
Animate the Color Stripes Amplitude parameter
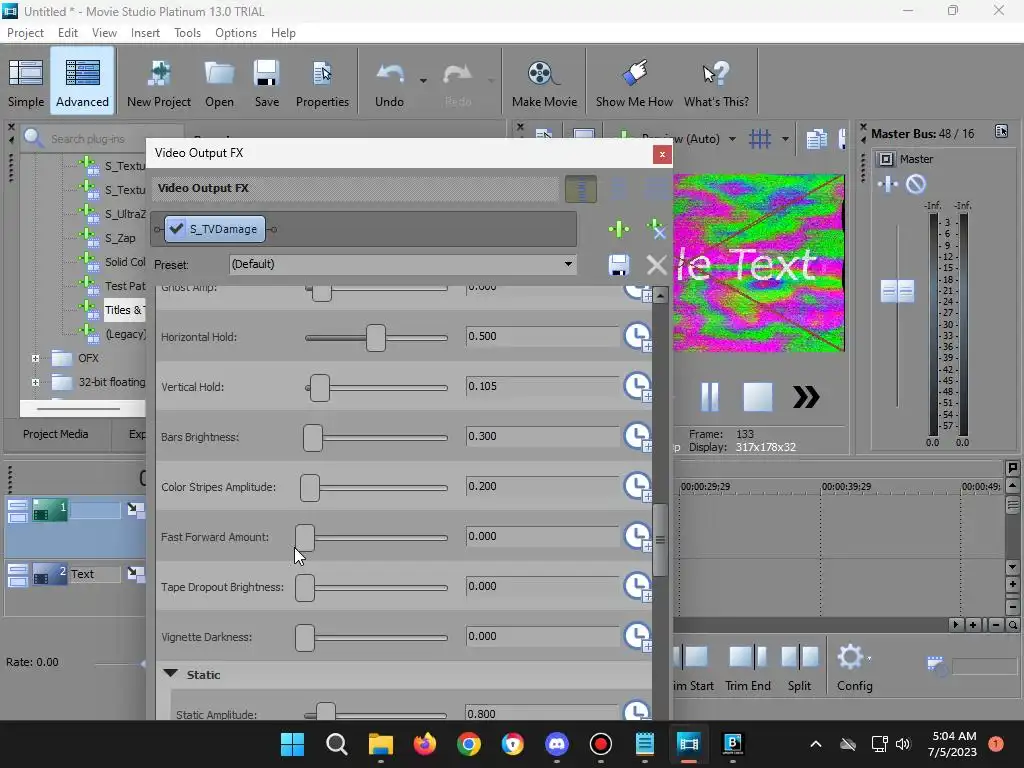pos(637,487)
